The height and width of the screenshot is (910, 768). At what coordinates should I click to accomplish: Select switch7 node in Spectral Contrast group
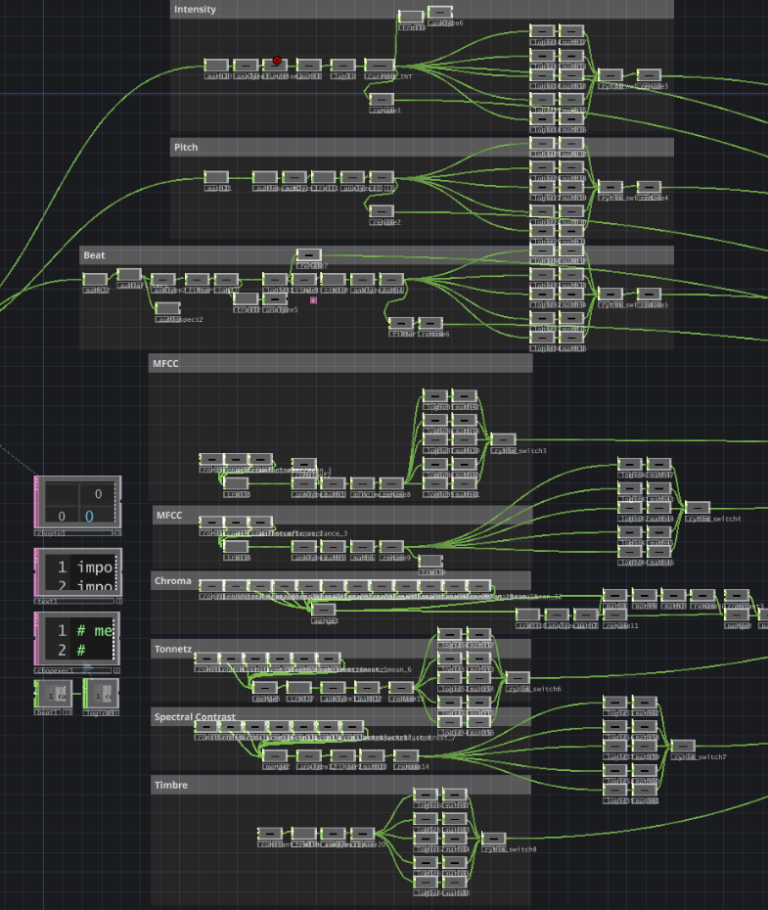tap(684, 746)
